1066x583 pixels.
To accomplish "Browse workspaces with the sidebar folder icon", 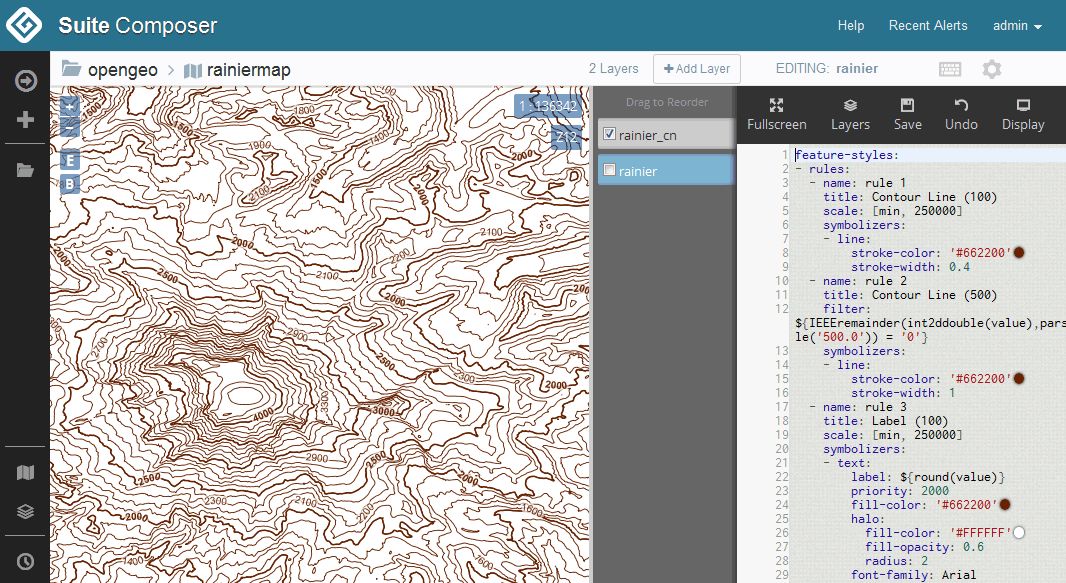I will coord(24,170).
